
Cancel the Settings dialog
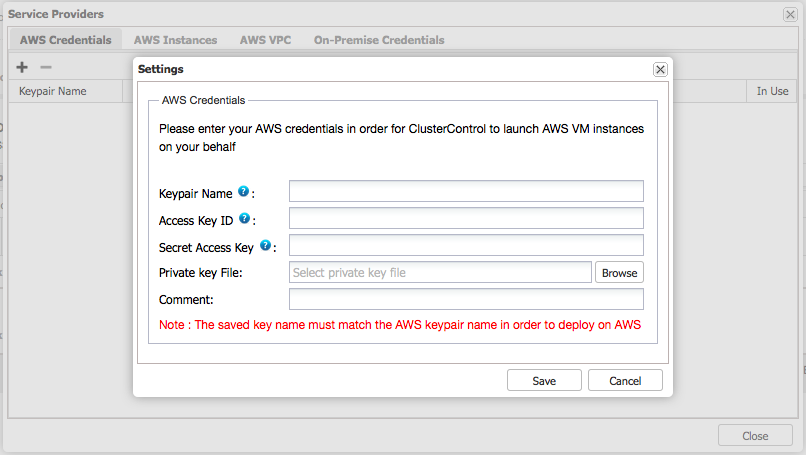click(x=625, y=380)
